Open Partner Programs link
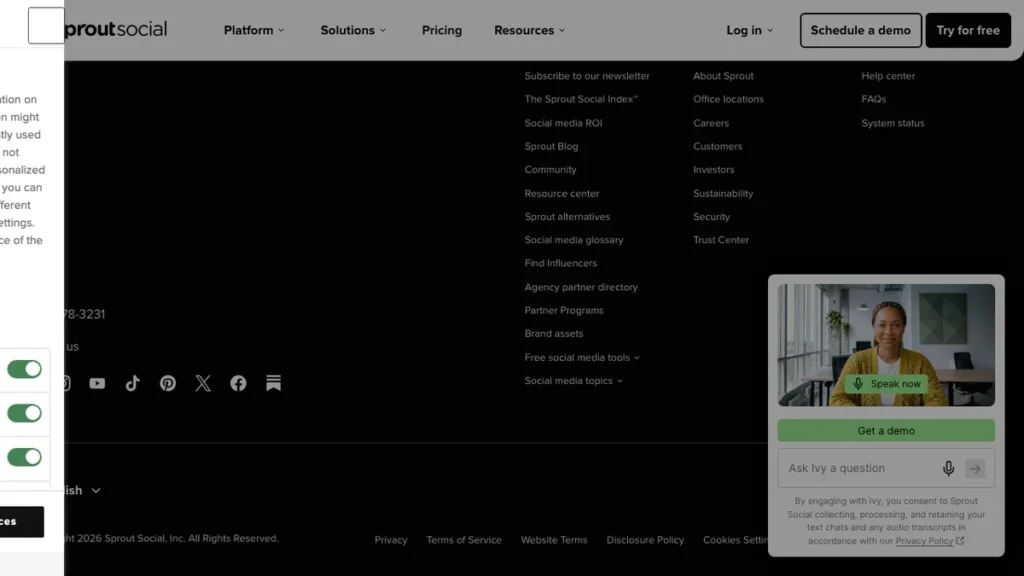The height and width of the screenshot is (576, 1024). [564, 310]
